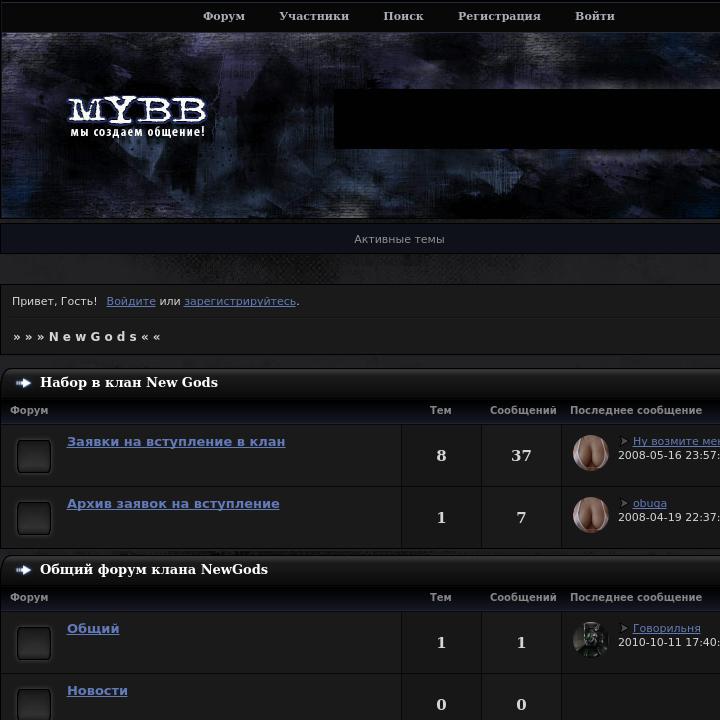720x720 pixels.
Task: Open the obuga last post link
Action: (650, 503)
